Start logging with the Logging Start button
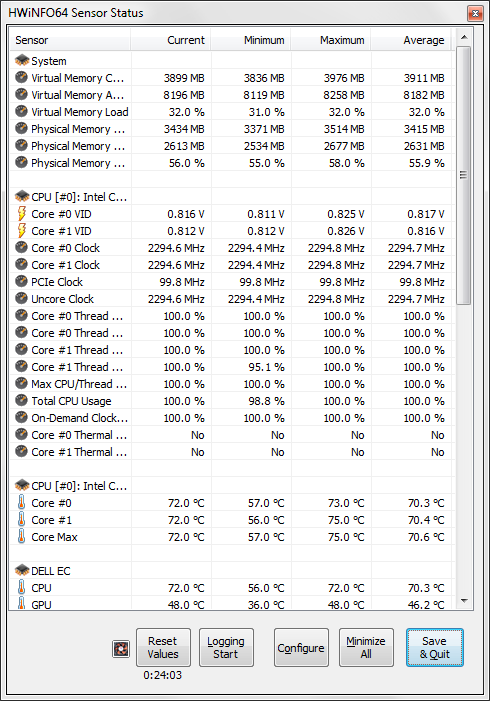The width and height of the screenshot is (490, 701). (226, 647)
